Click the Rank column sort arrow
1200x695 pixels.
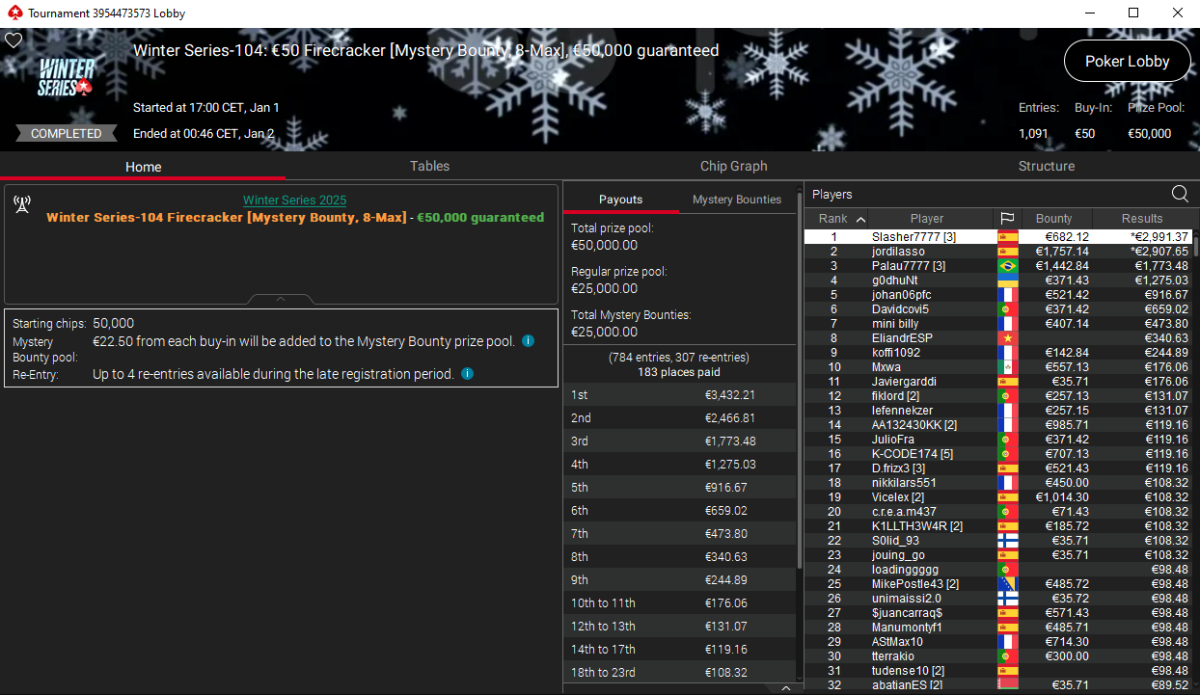(861, 219)
